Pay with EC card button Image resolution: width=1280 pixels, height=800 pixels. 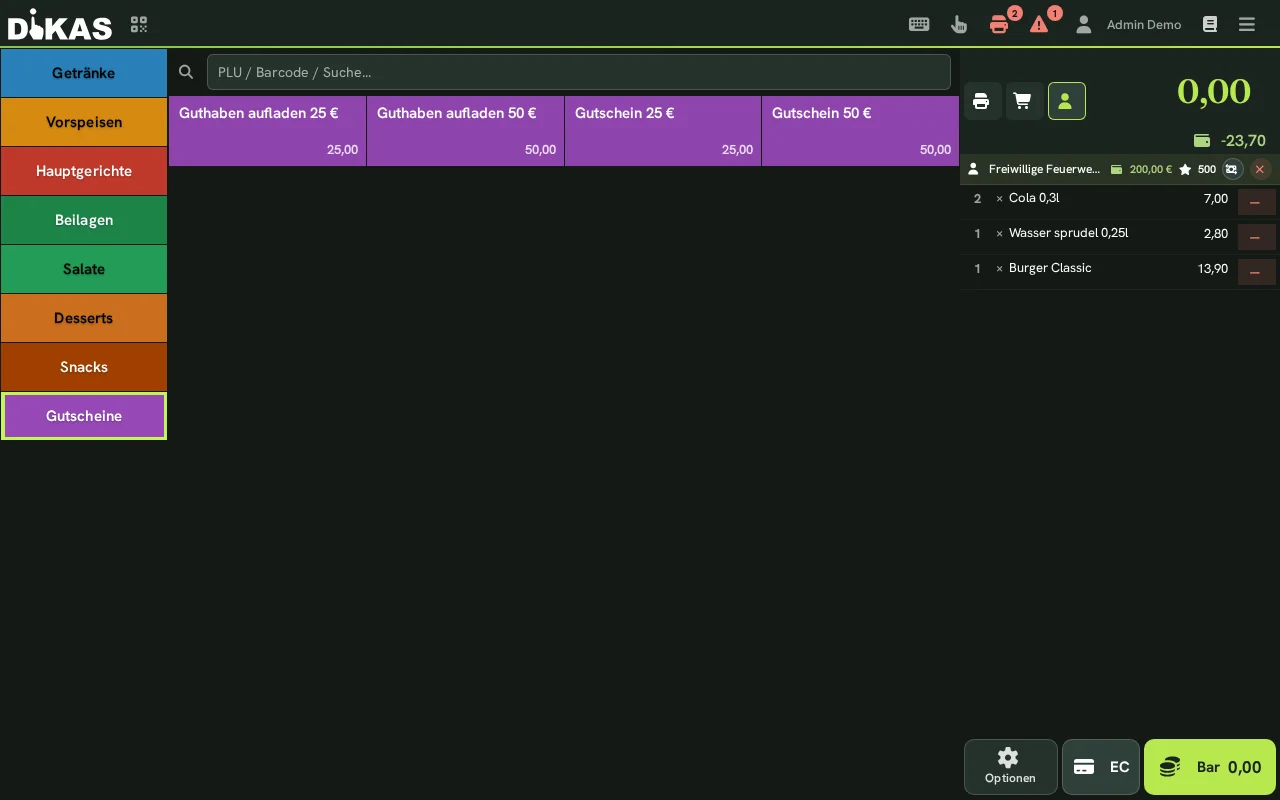[1101, 767]
